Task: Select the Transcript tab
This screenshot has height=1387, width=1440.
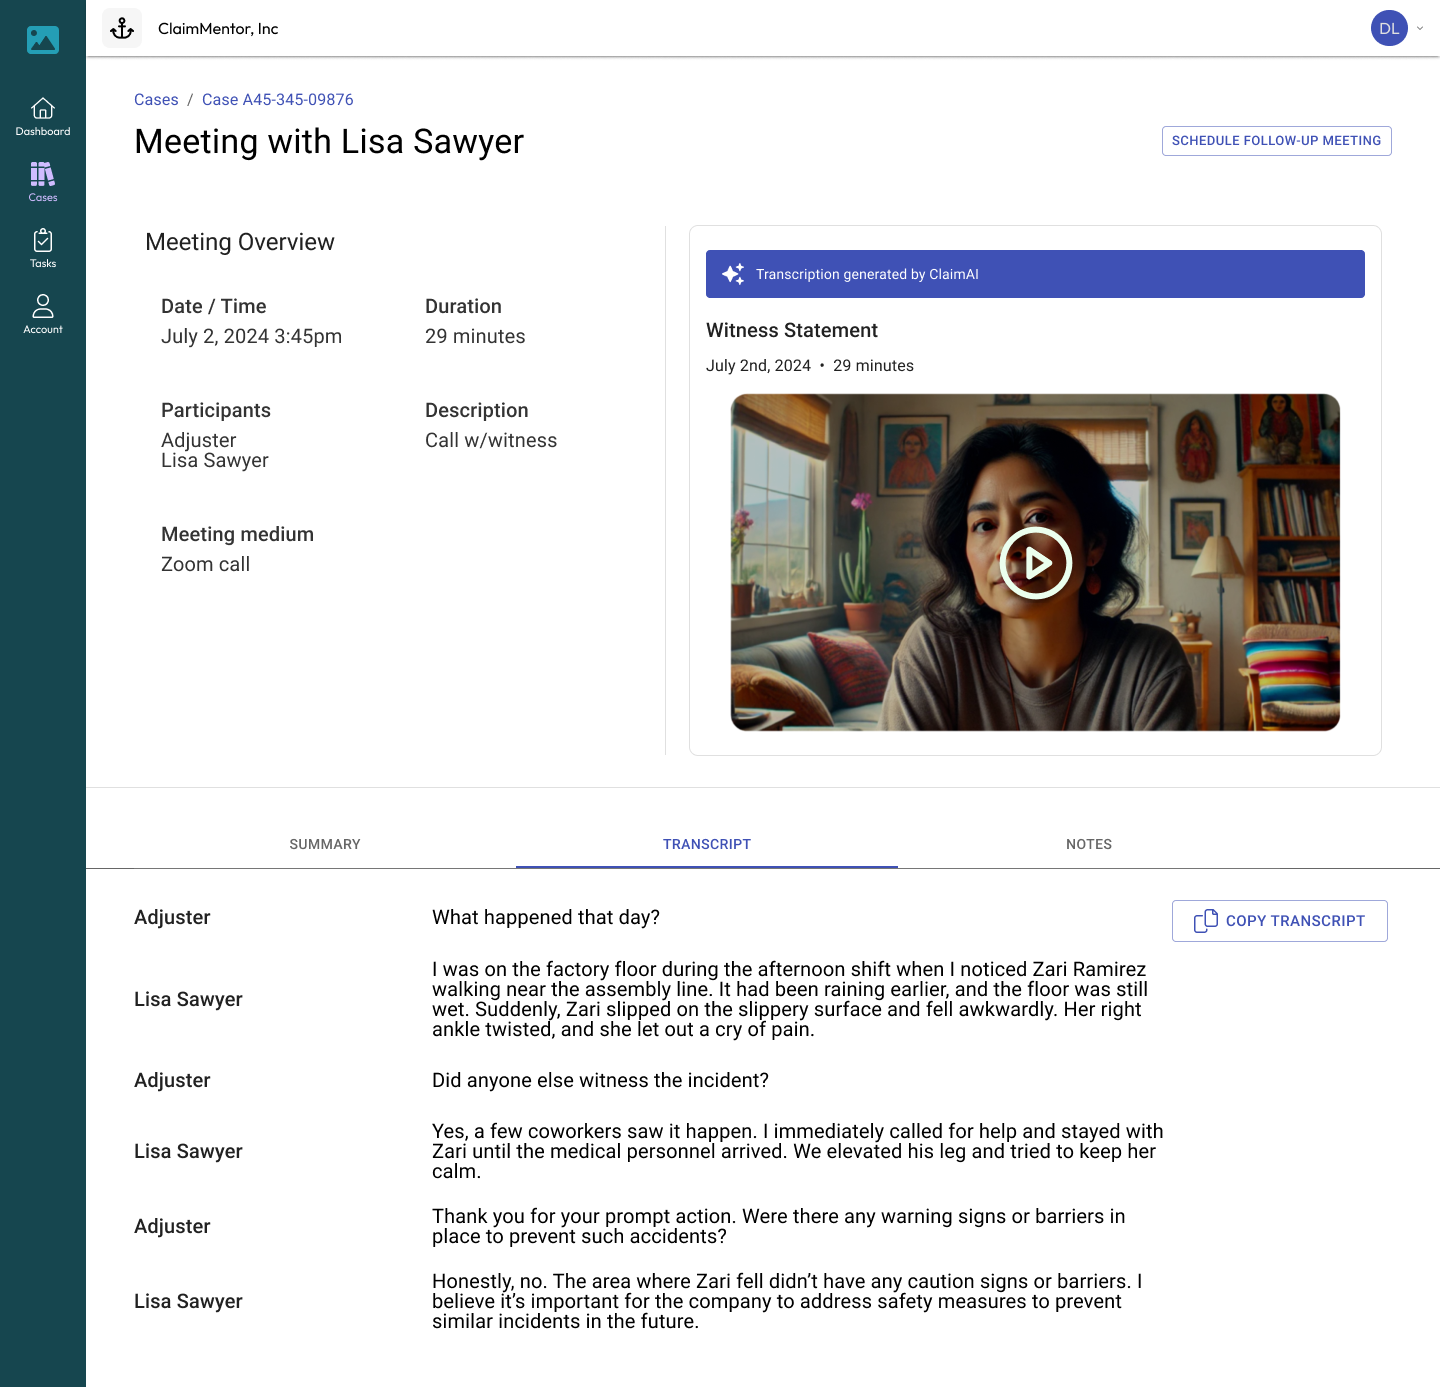Action: (x=707, y=844)
